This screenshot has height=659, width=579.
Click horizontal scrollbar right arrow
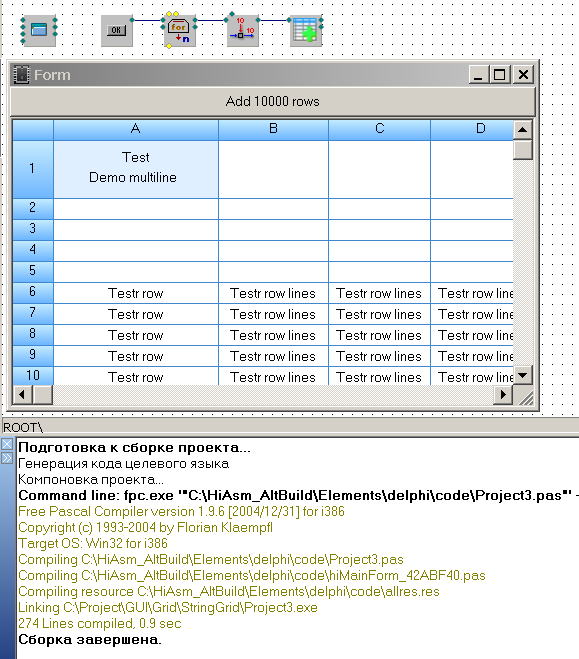pyautogui.click(x=503, y=395)
